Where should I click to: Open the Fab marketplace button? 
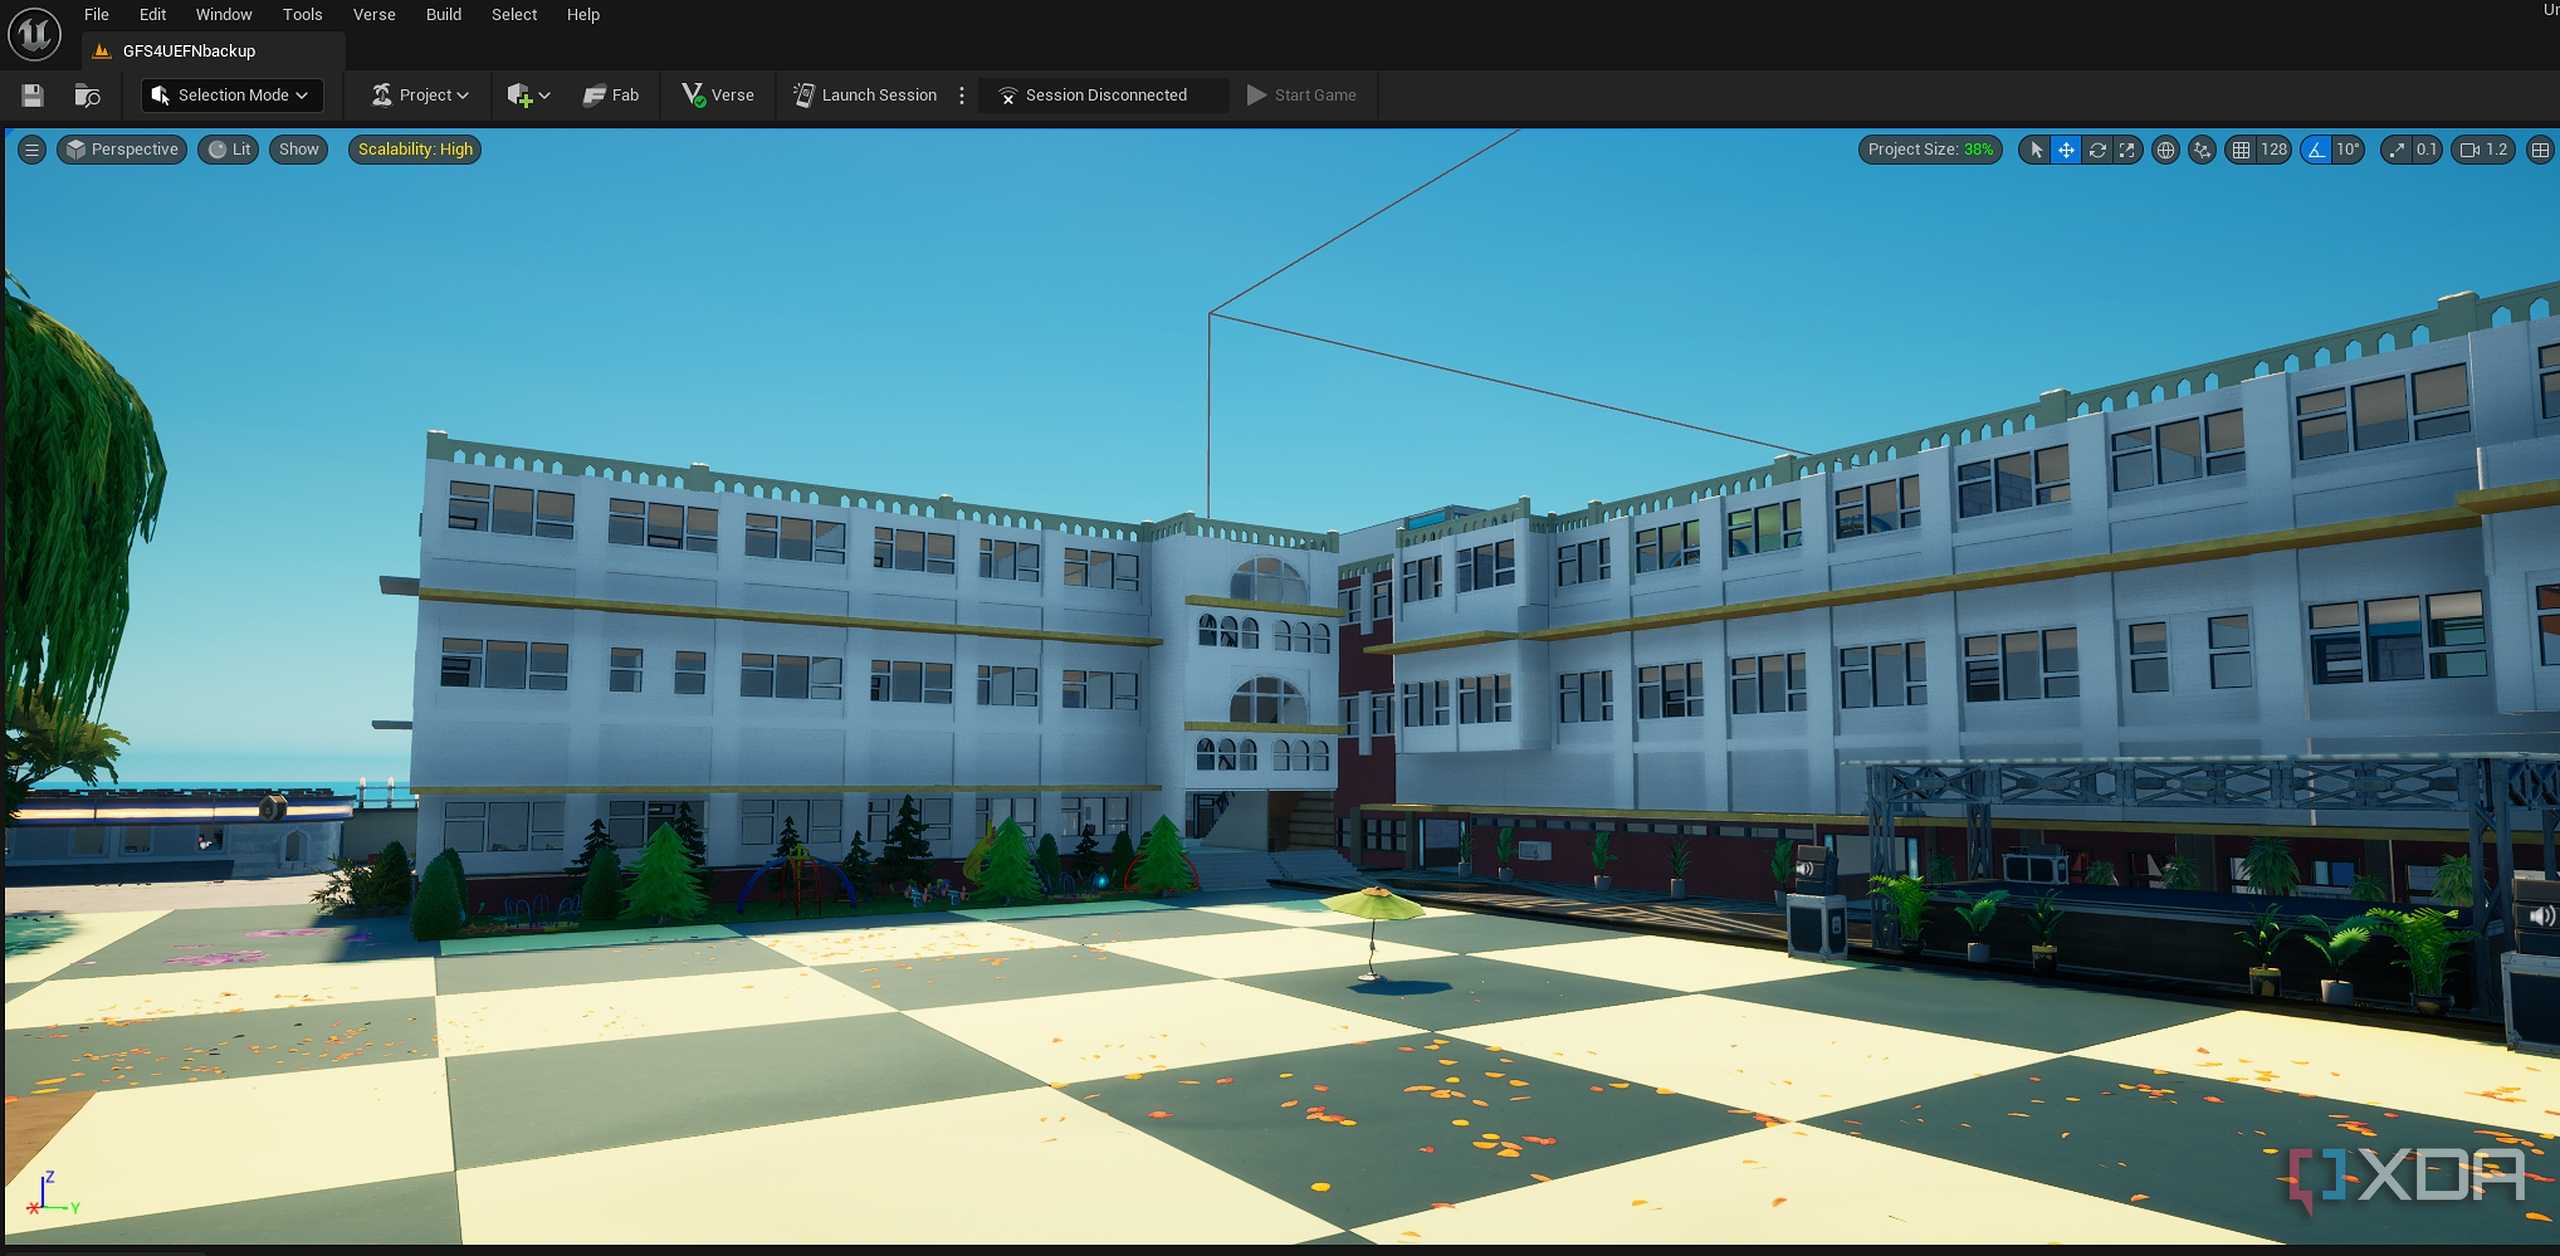pyautogui.click(x=611, y=95)
